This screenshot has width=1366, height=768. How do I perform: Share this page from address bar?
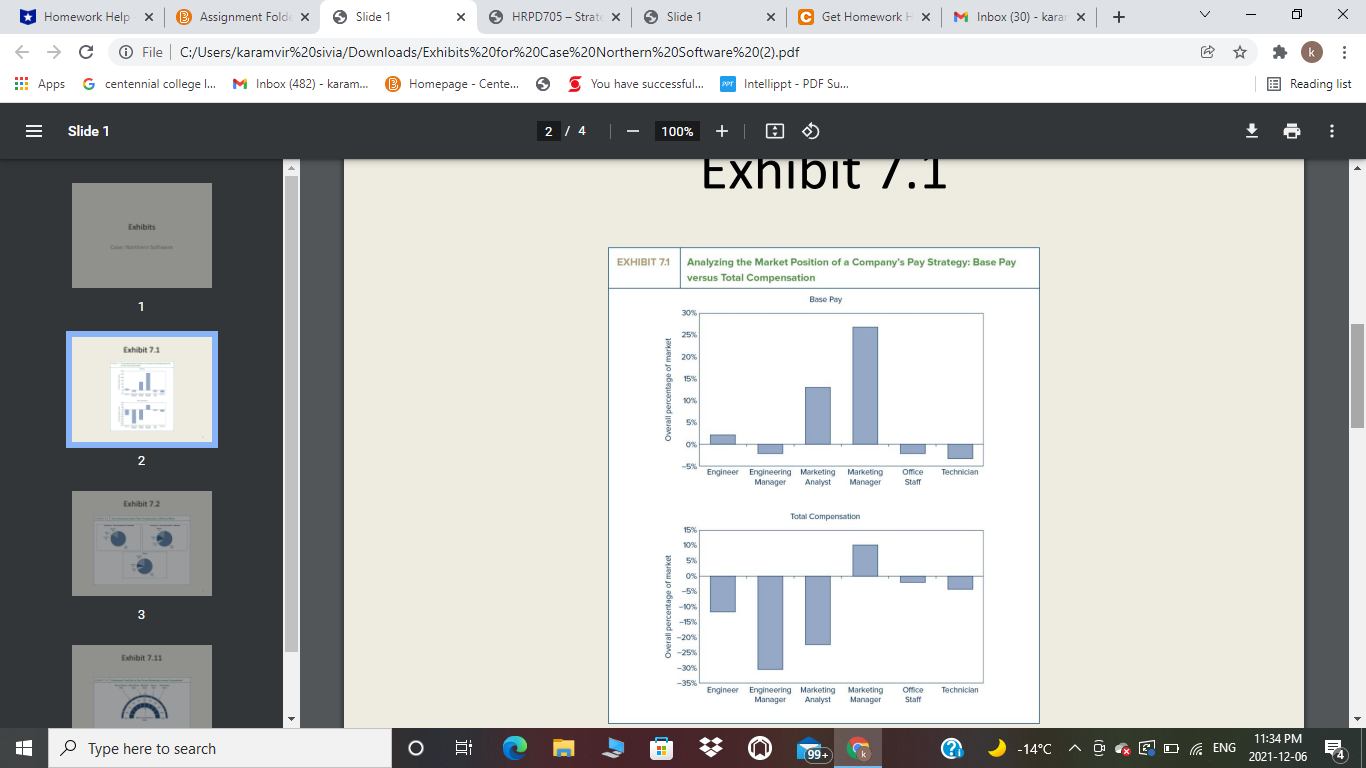[x=1208, y=52]
